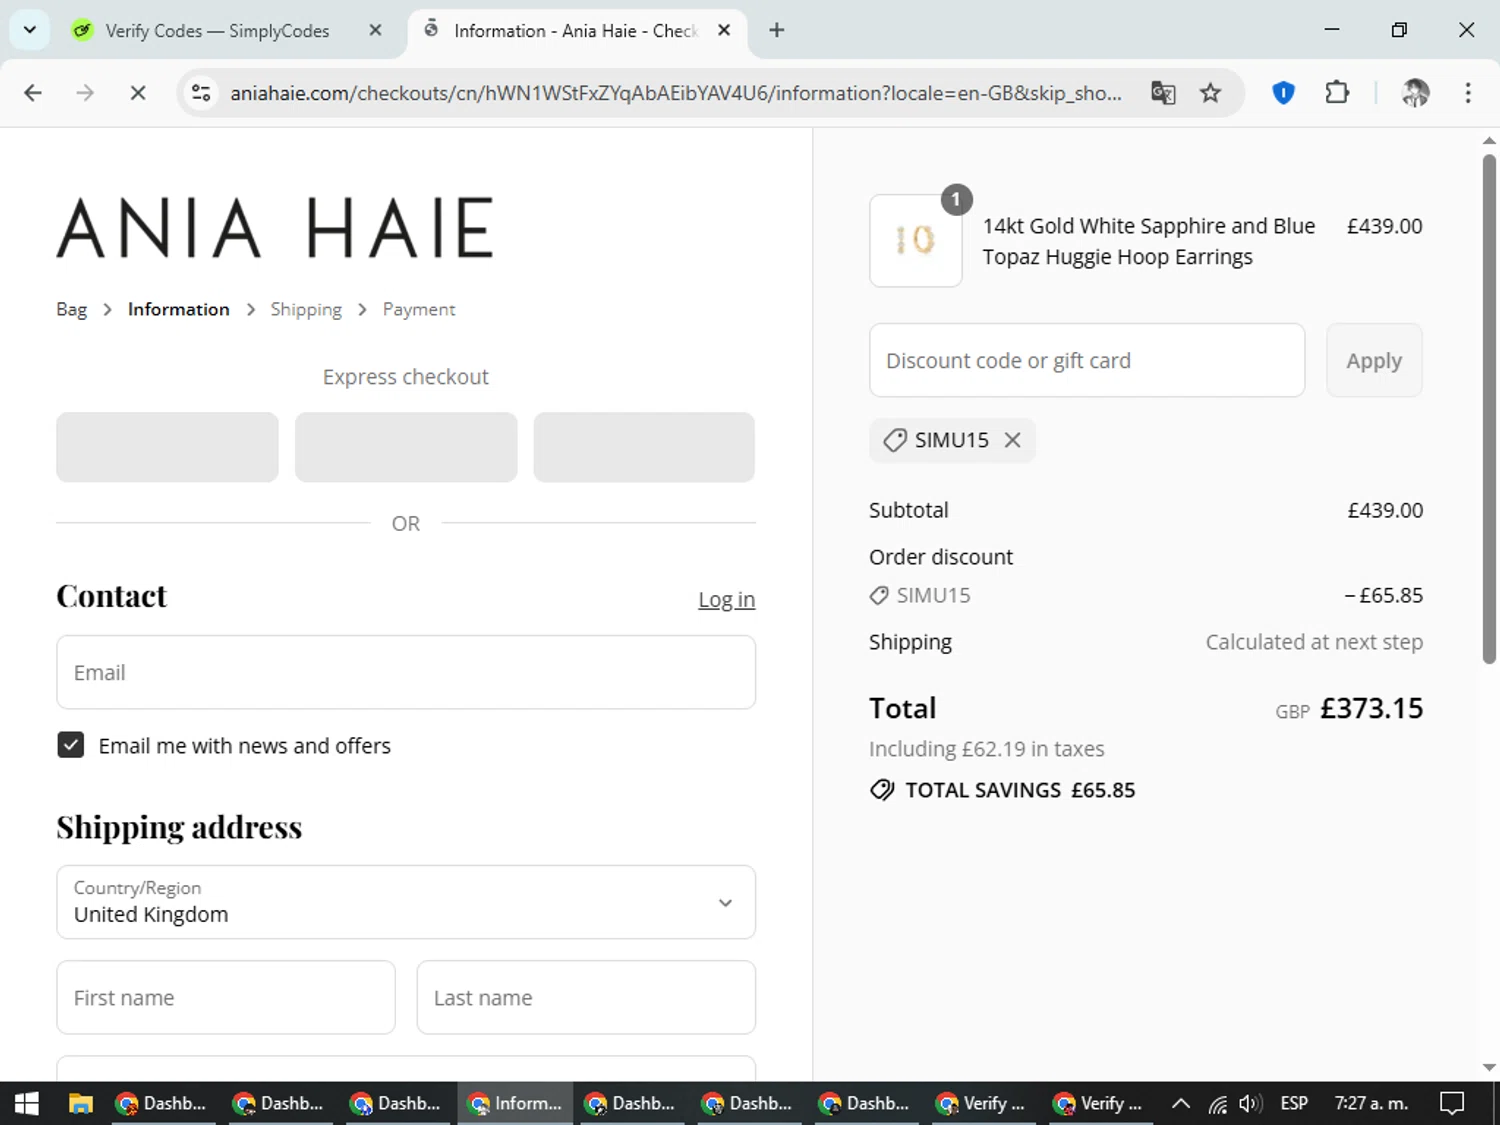Image resolution: width=1500 pixels, height=1125 pixels.
Task: Open the Chrome profile avatar
Action: point(1415,93)
